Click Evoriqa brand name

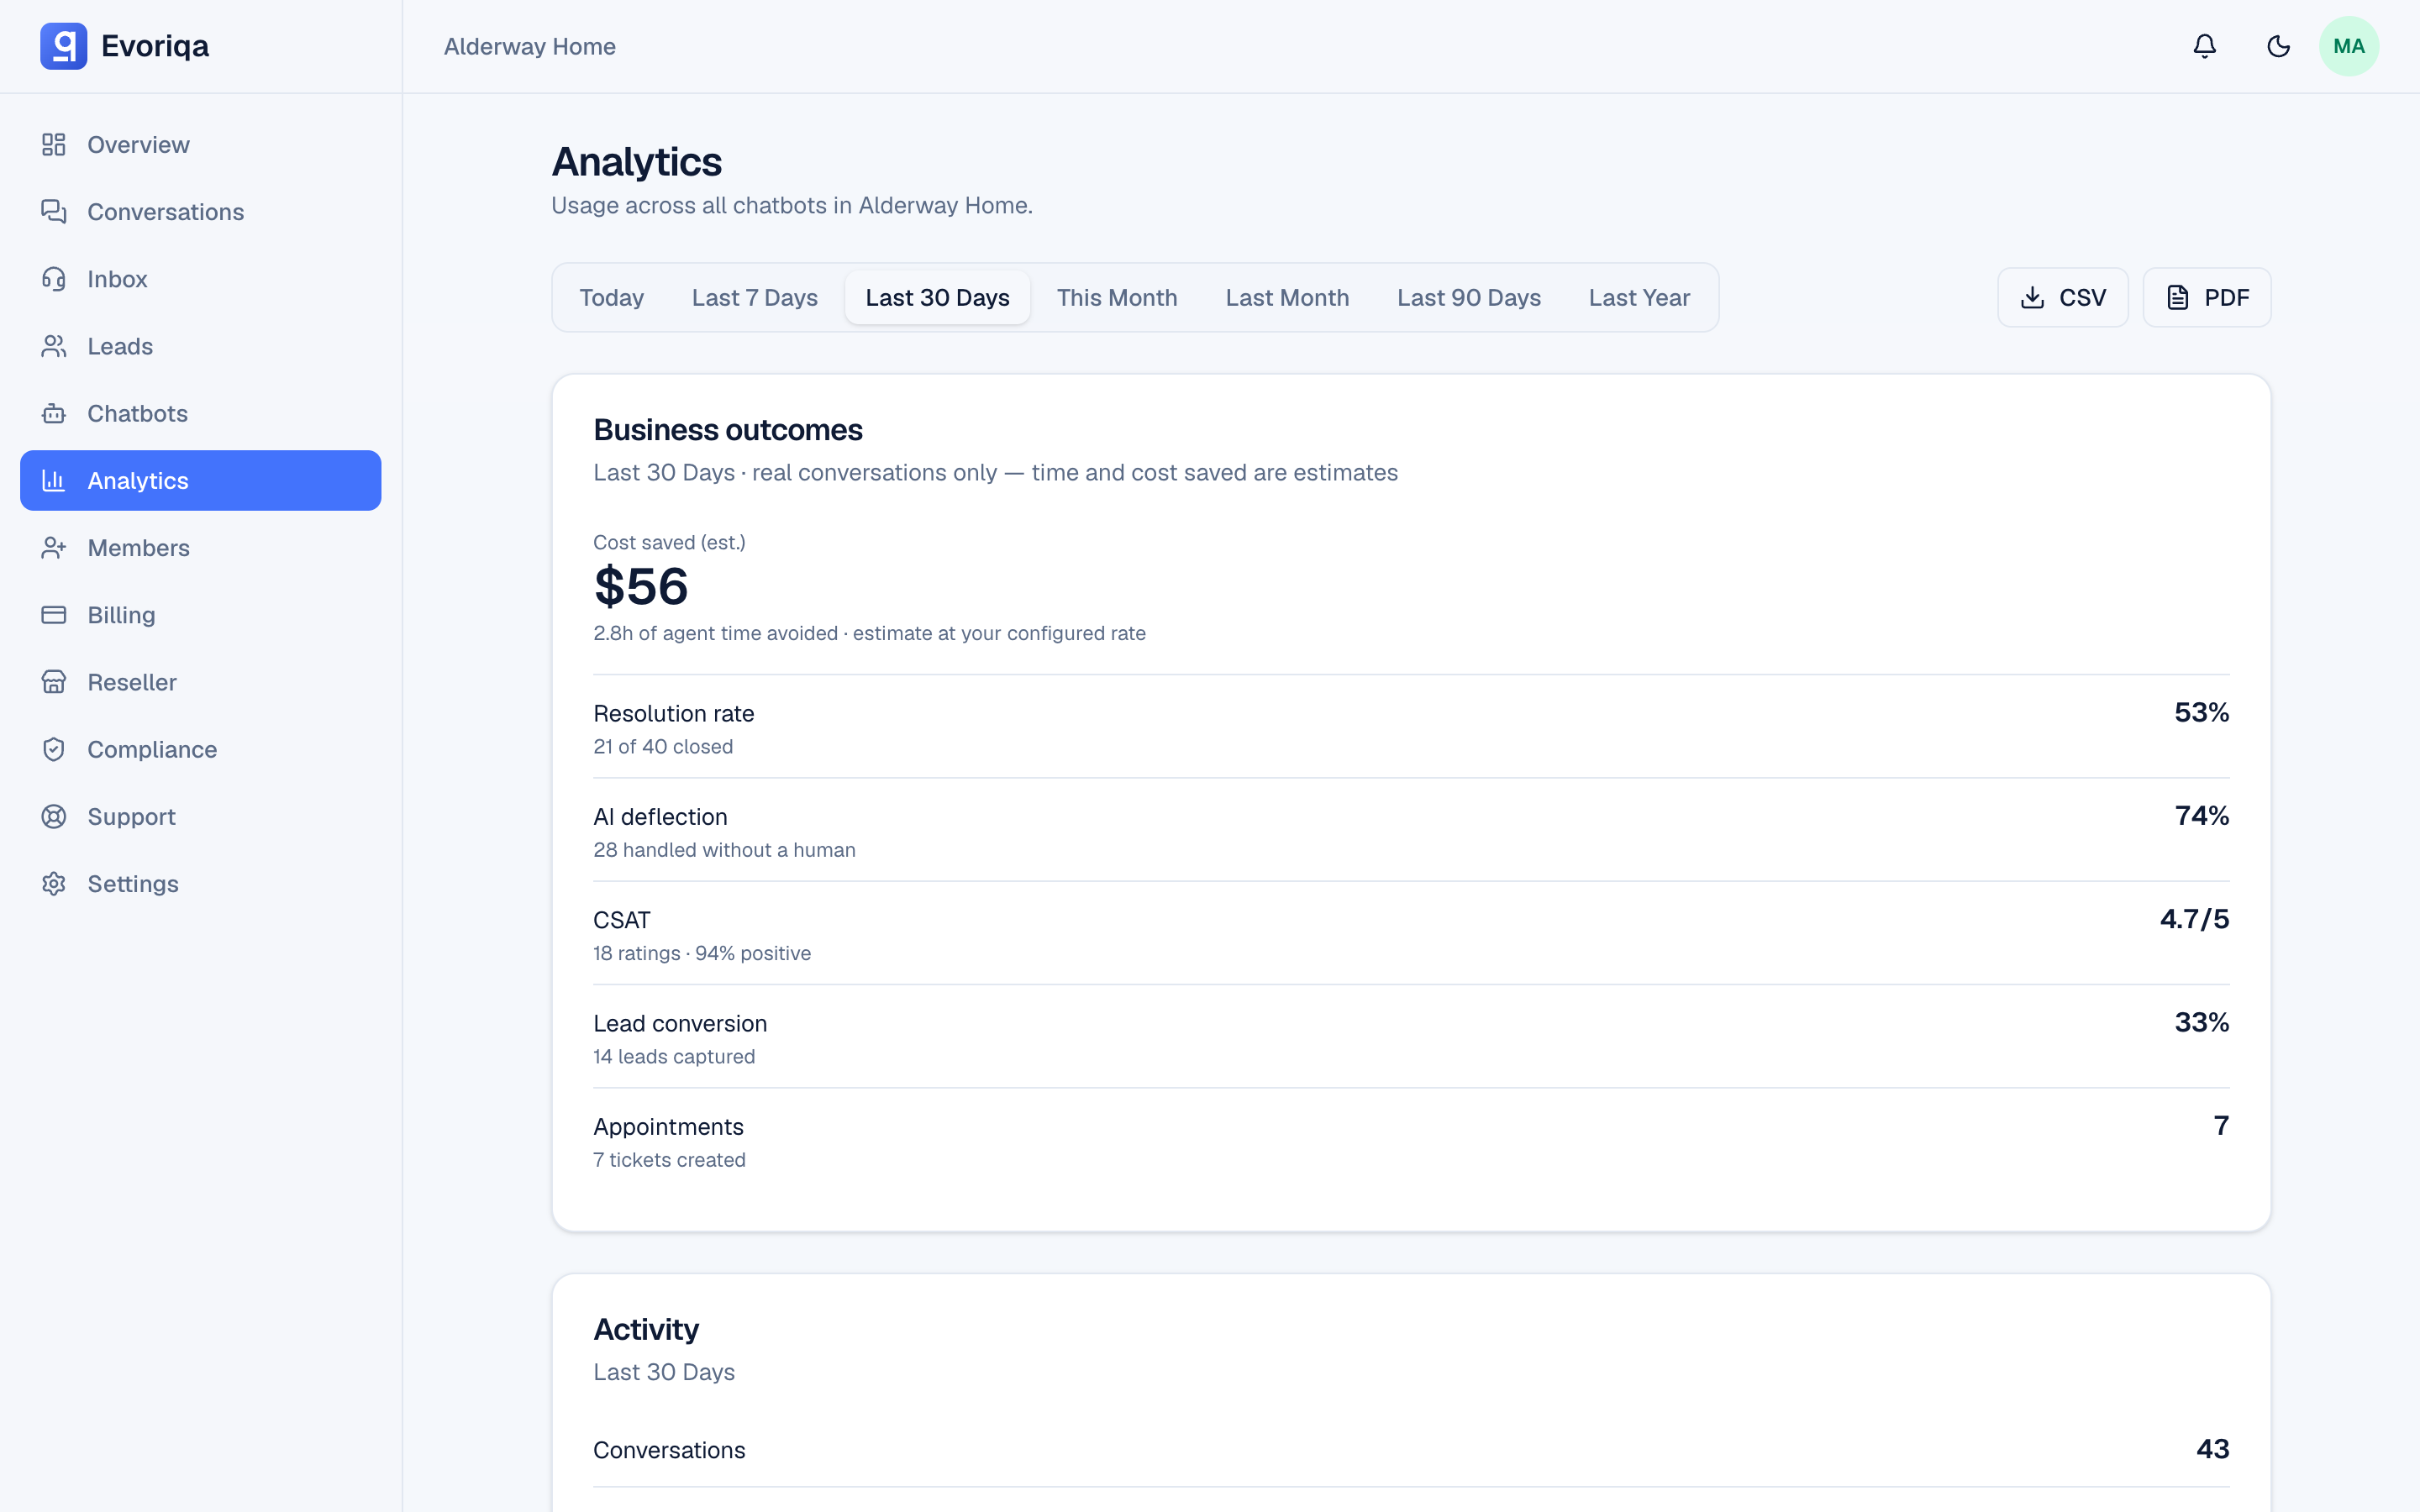coord(155,46)
